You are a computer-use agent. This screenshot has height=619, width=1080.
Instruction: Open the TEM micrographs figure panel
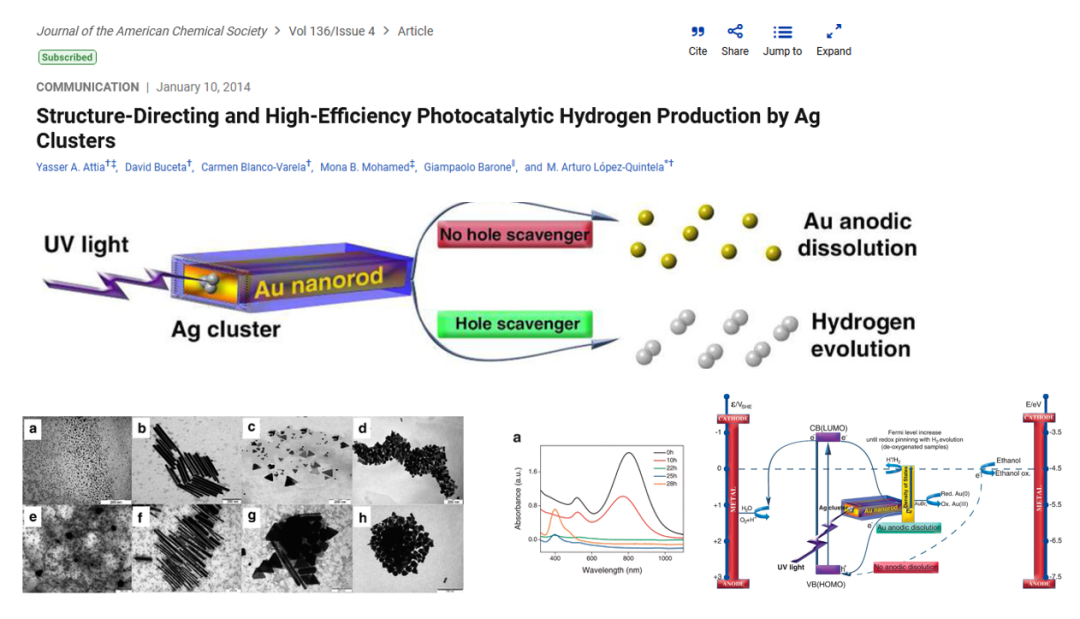(x=243, y=504)
